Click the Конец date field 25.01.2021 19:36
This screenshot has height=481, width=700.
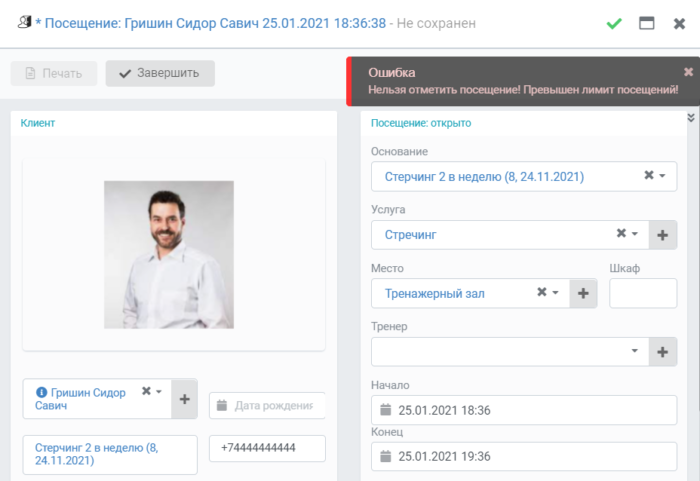524,456
